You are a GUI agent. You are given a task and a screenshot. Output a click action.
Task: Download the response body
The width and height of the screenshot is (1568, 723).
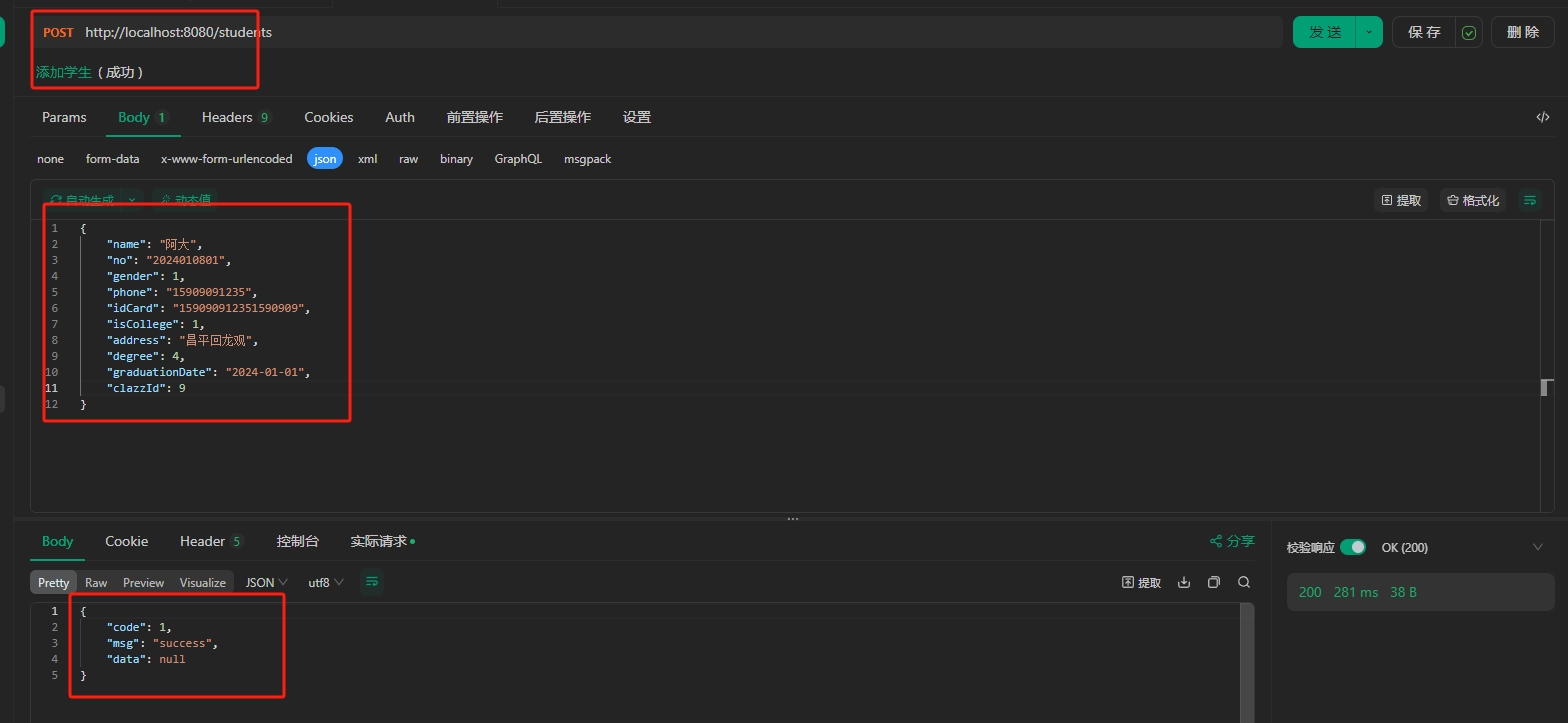(x=1184, y=582)
